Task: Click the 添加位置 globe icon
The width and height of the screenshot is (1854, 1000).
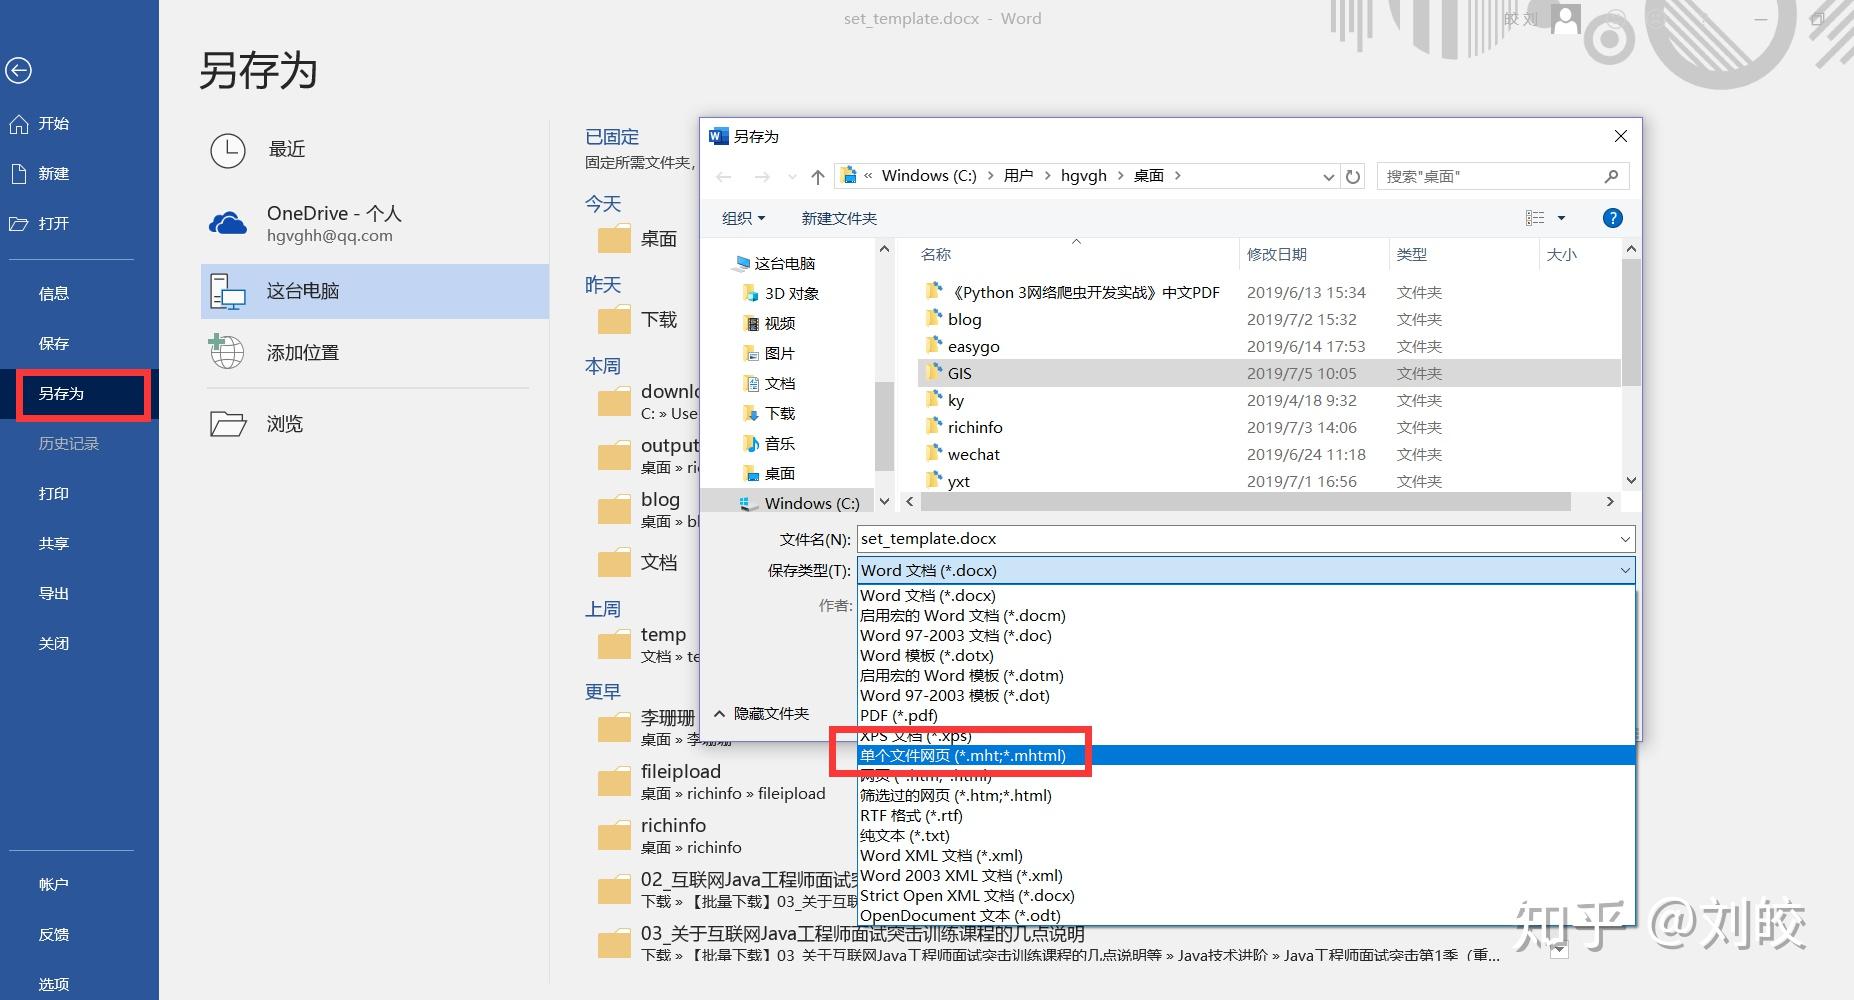Action: [227, 352]
